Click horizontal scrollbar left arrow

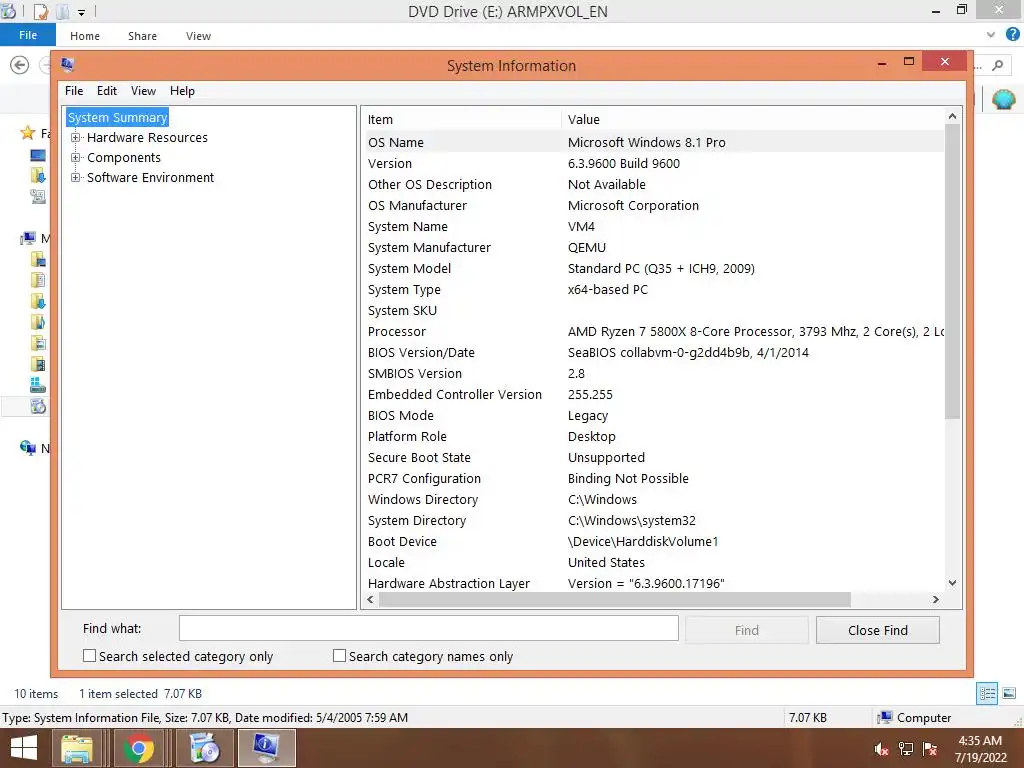[370, 600]
